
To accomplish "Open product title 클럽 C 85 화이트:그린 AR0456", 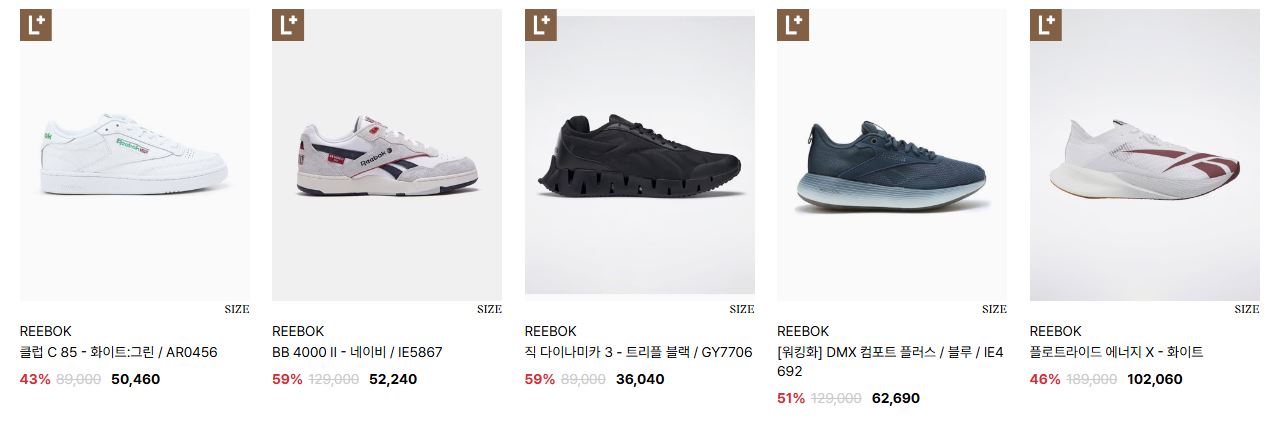I will 119,352.
